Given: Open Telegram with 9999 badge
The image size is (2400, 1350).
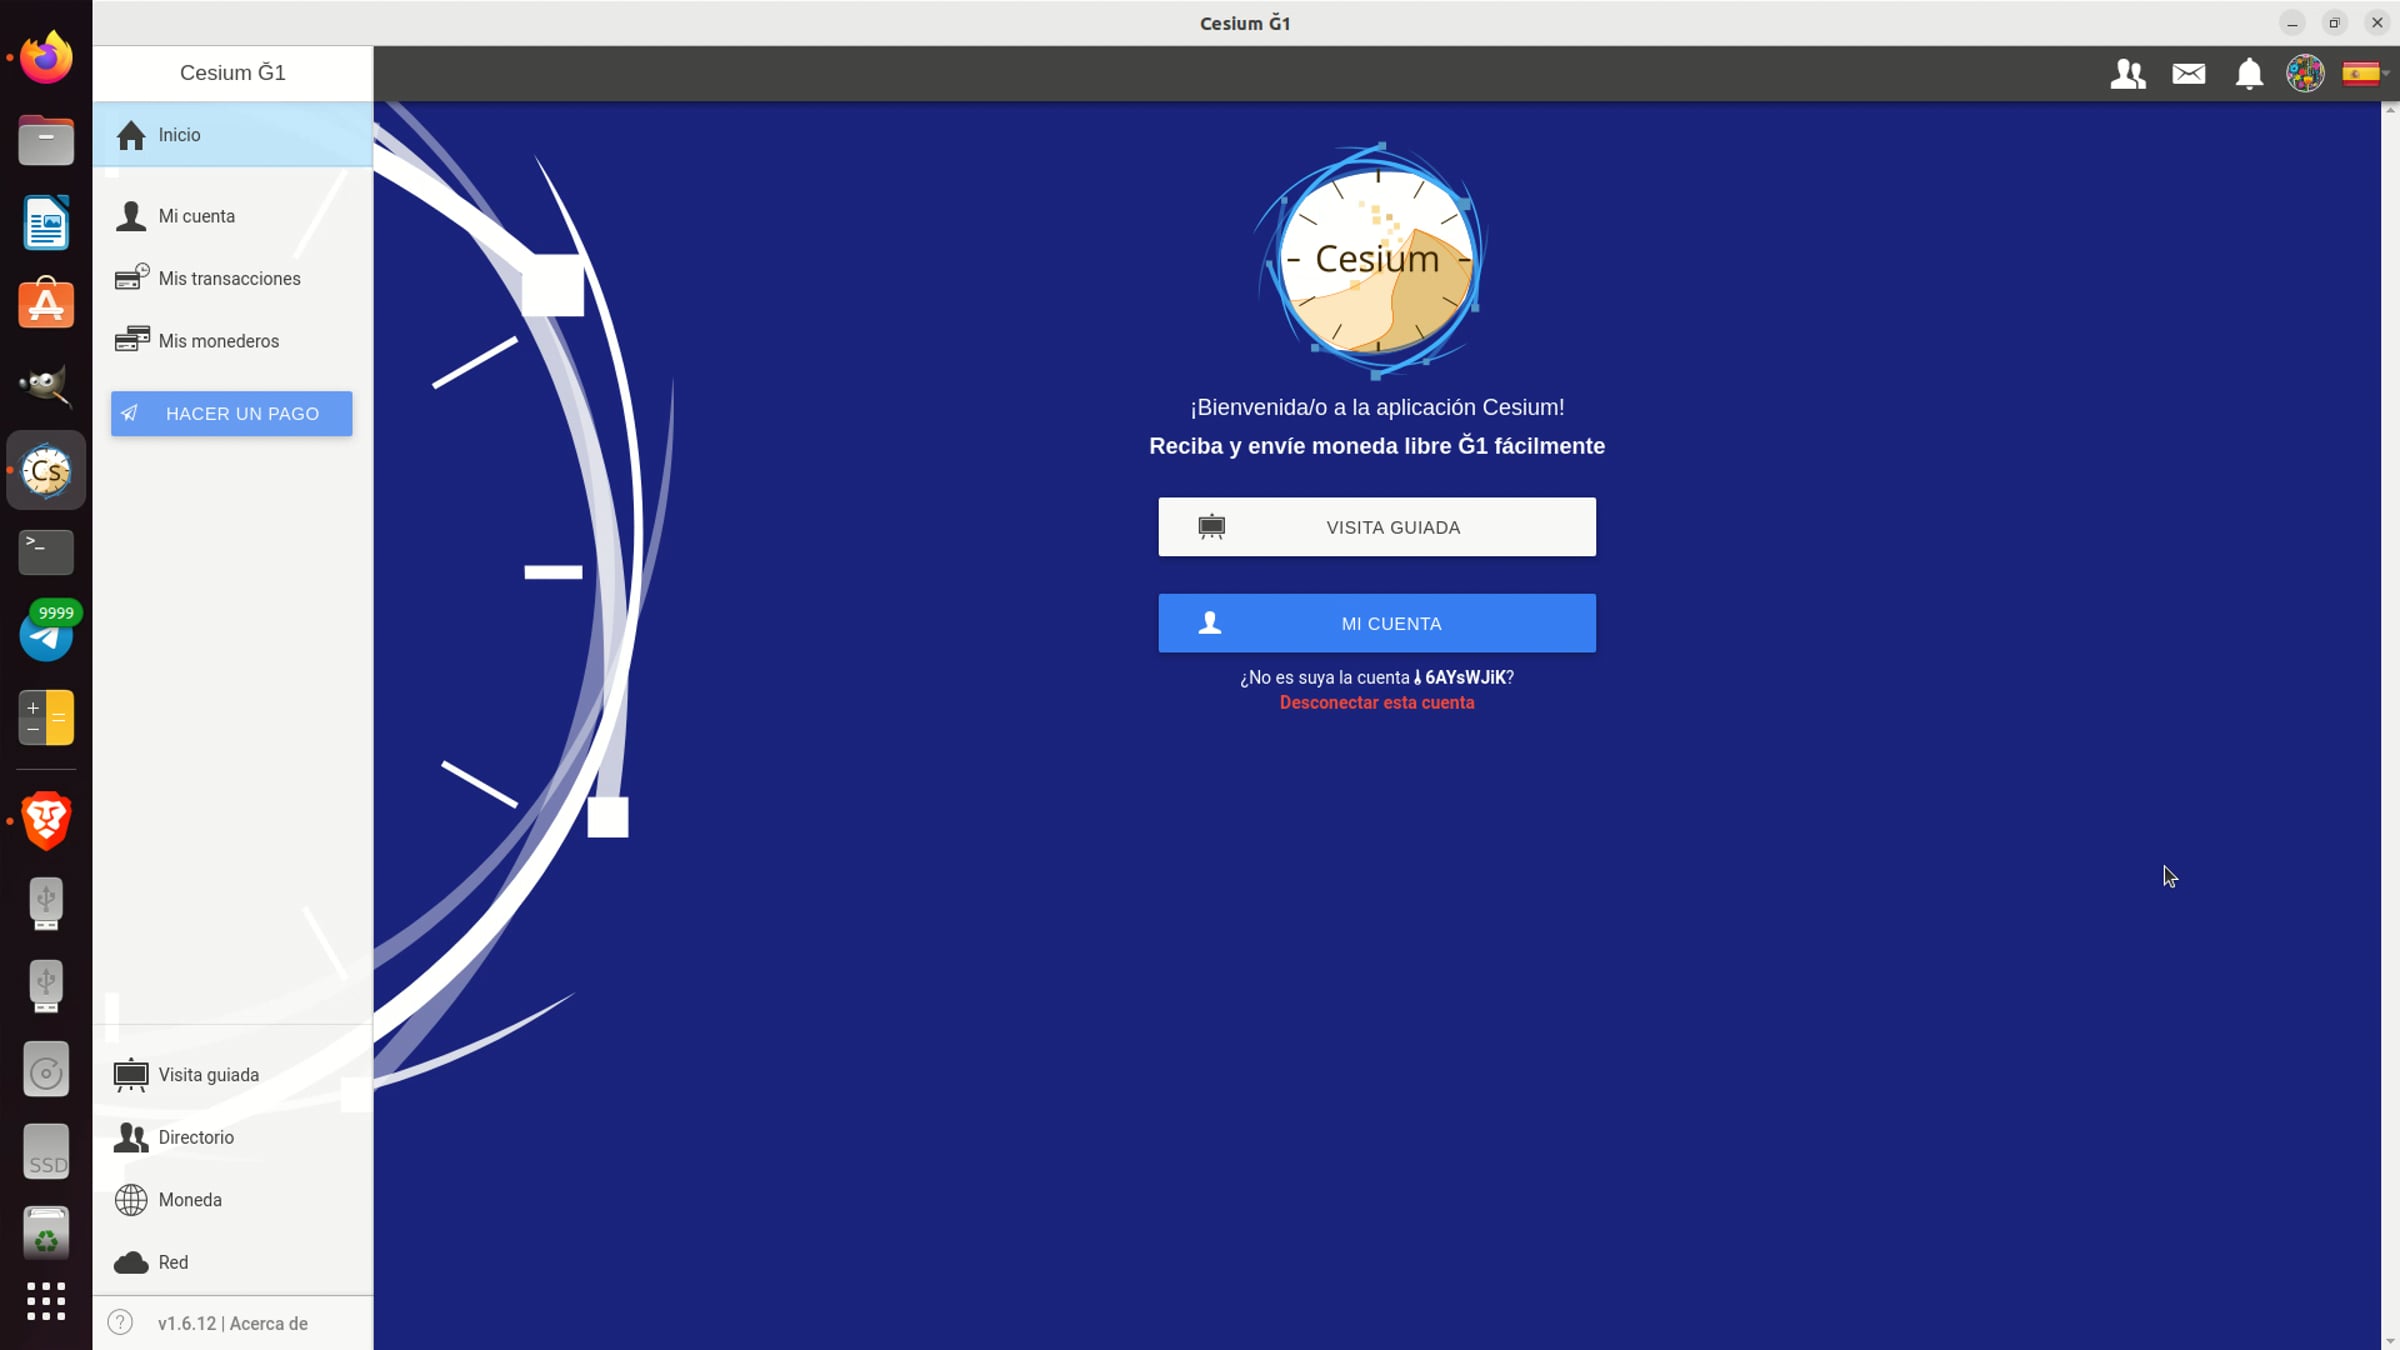Looking at the screenshot, I should click(46, 633).
